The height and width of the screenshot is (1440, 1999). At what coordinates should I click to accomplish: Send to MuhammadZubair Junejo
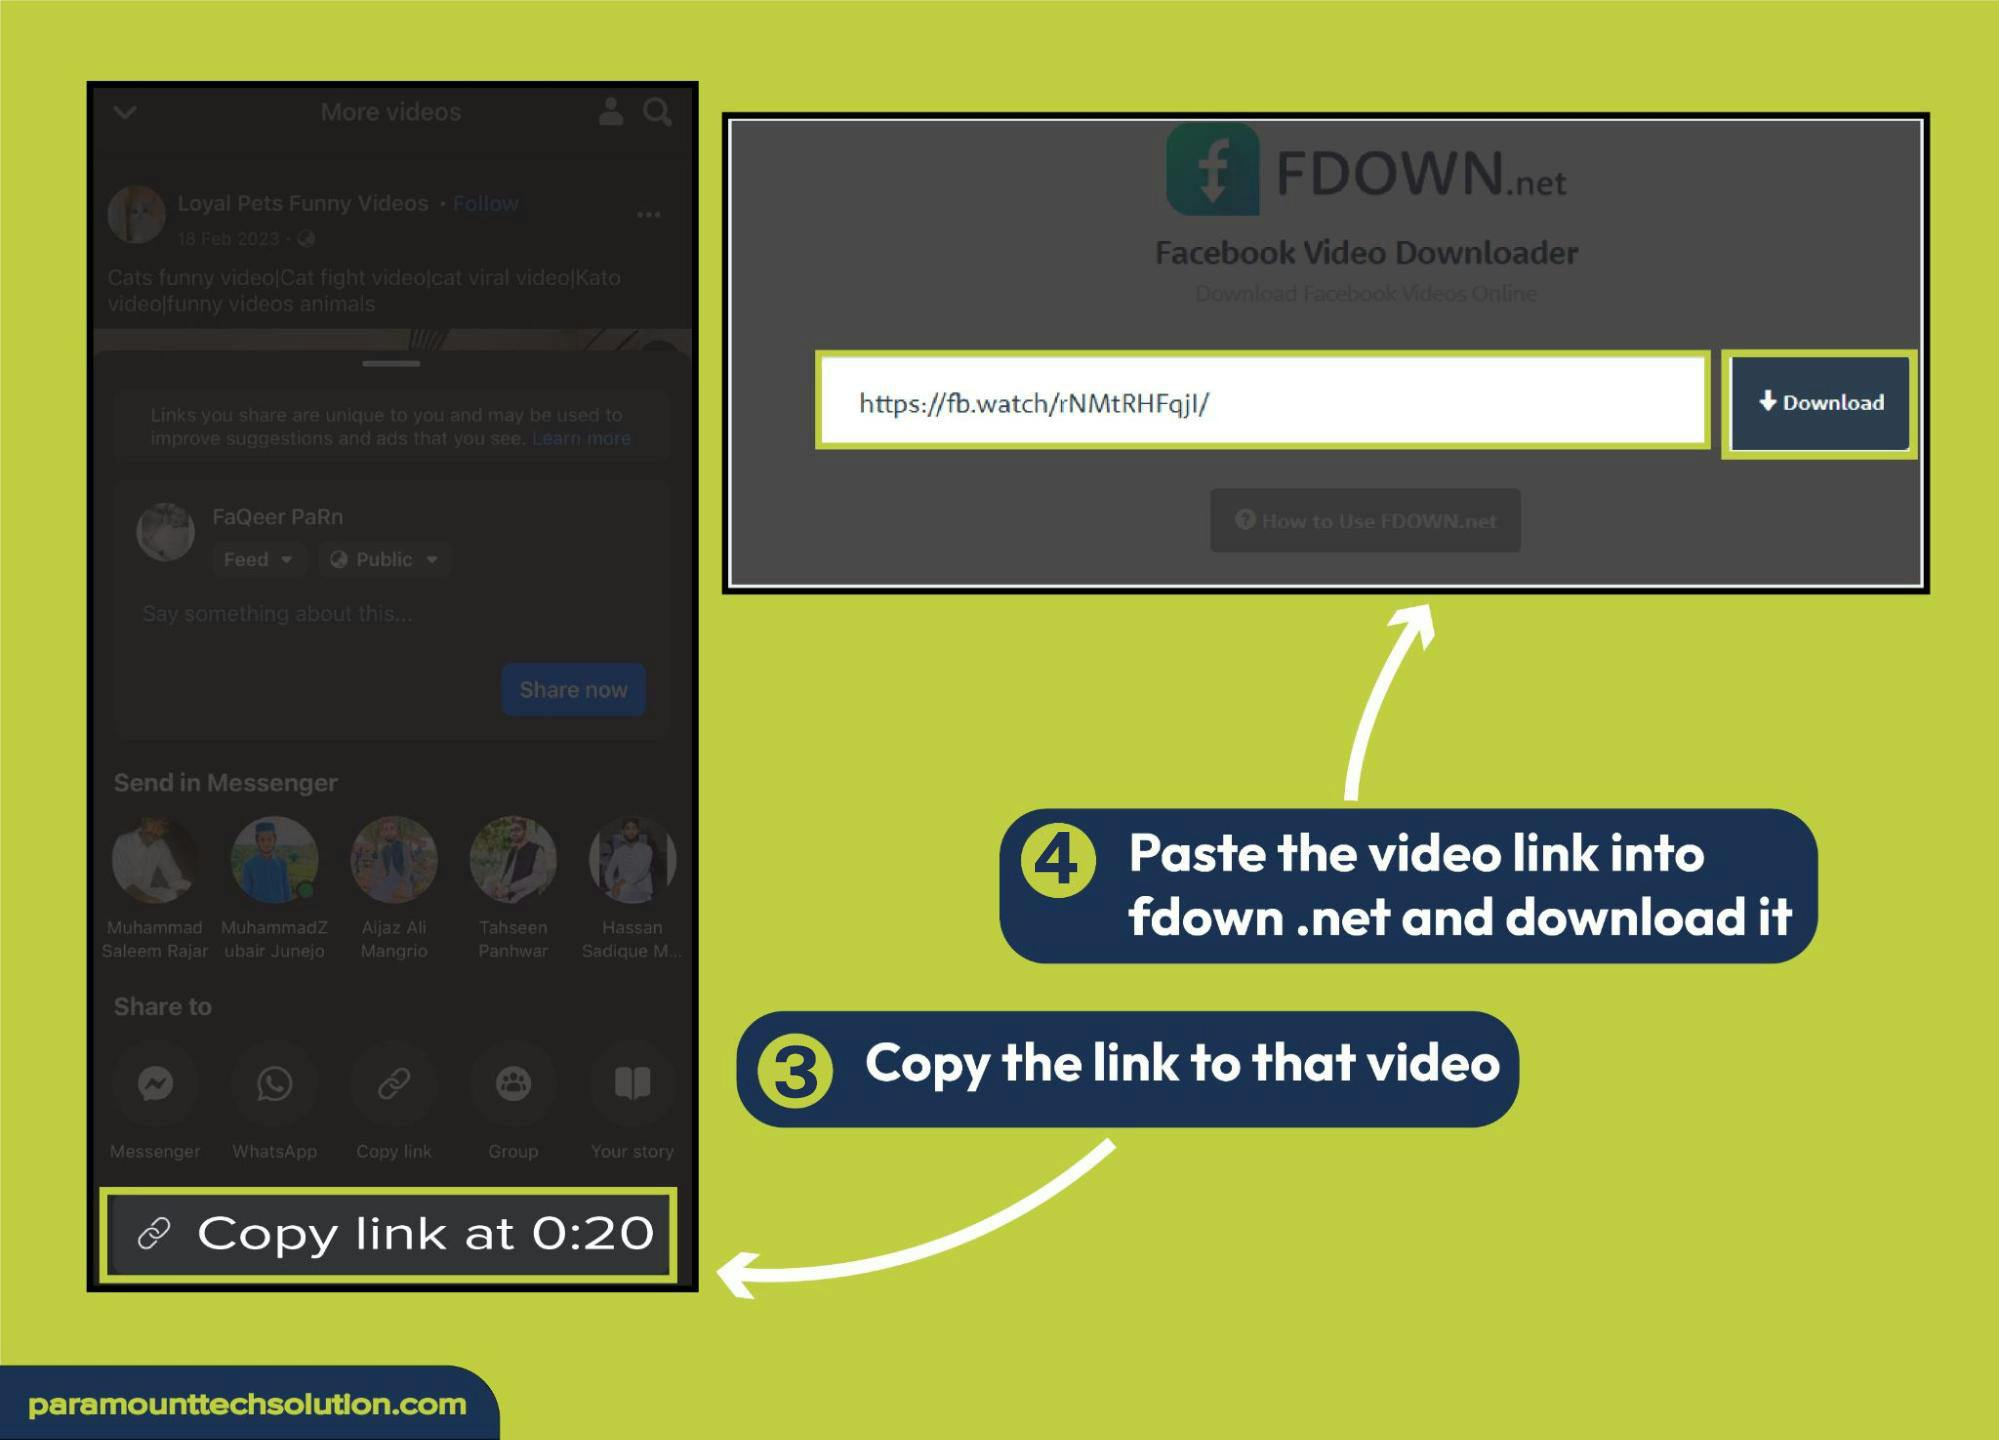274,860
